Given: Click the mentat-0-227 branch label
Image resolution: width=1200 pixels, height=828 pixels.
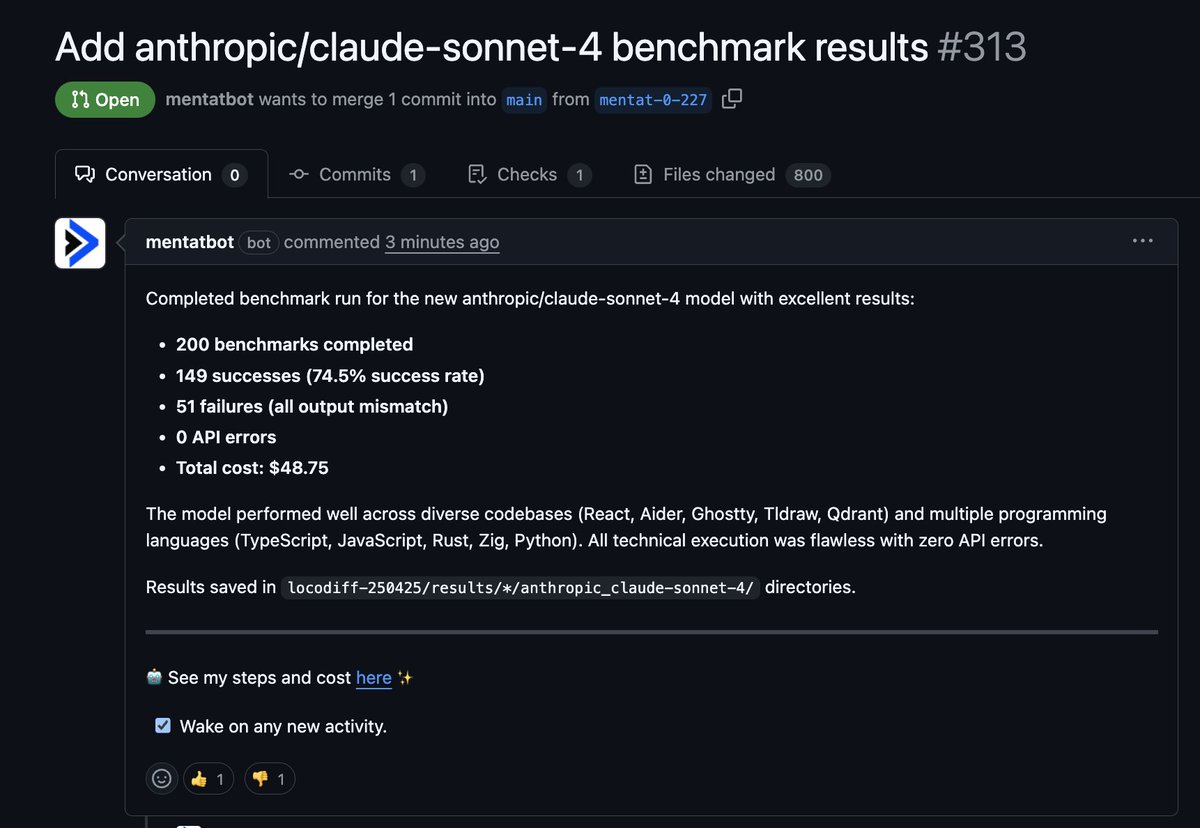Looking at the screenshot, I should click(653, 100).
